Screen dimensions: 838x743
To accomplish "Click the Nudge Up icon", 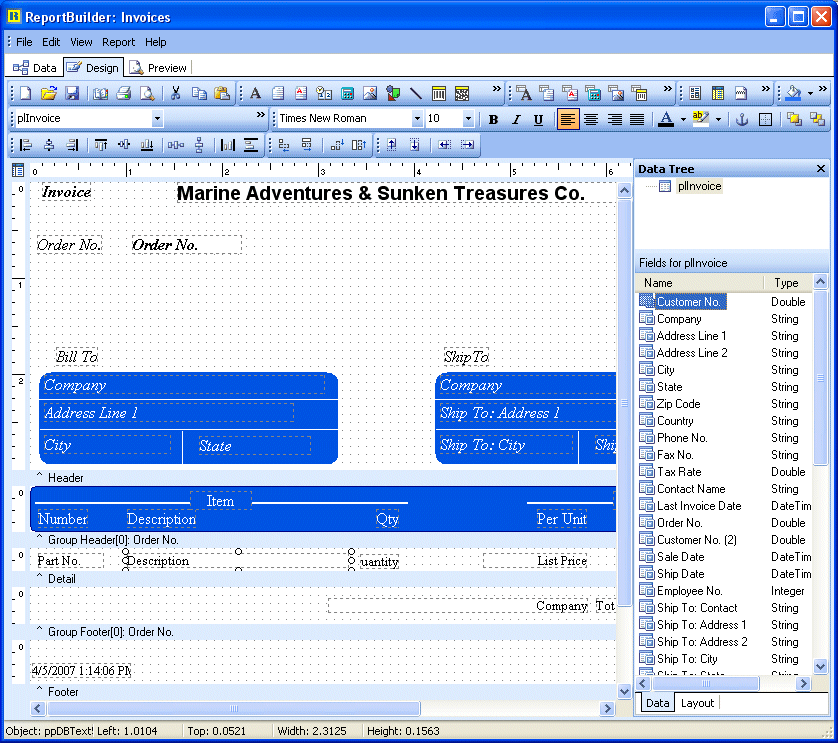I will (392, 145).
